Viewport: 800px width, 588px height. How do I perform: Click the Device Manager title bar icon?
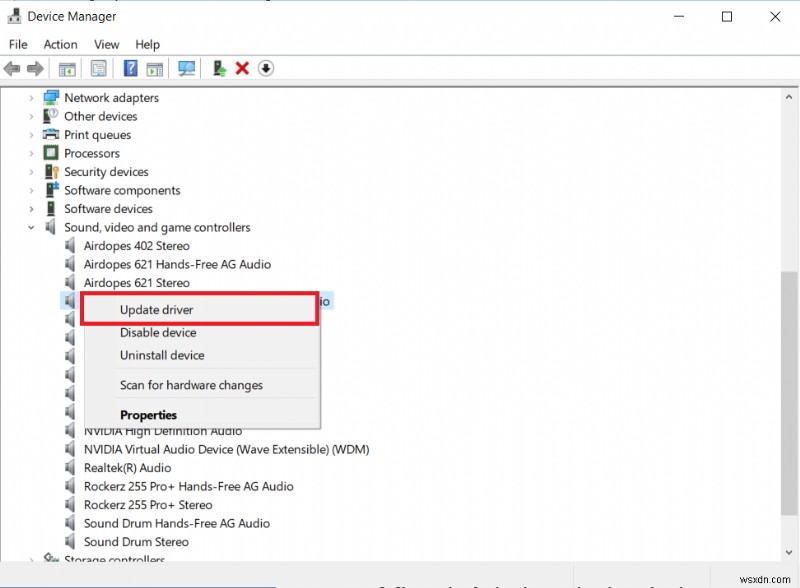point(14,16)
